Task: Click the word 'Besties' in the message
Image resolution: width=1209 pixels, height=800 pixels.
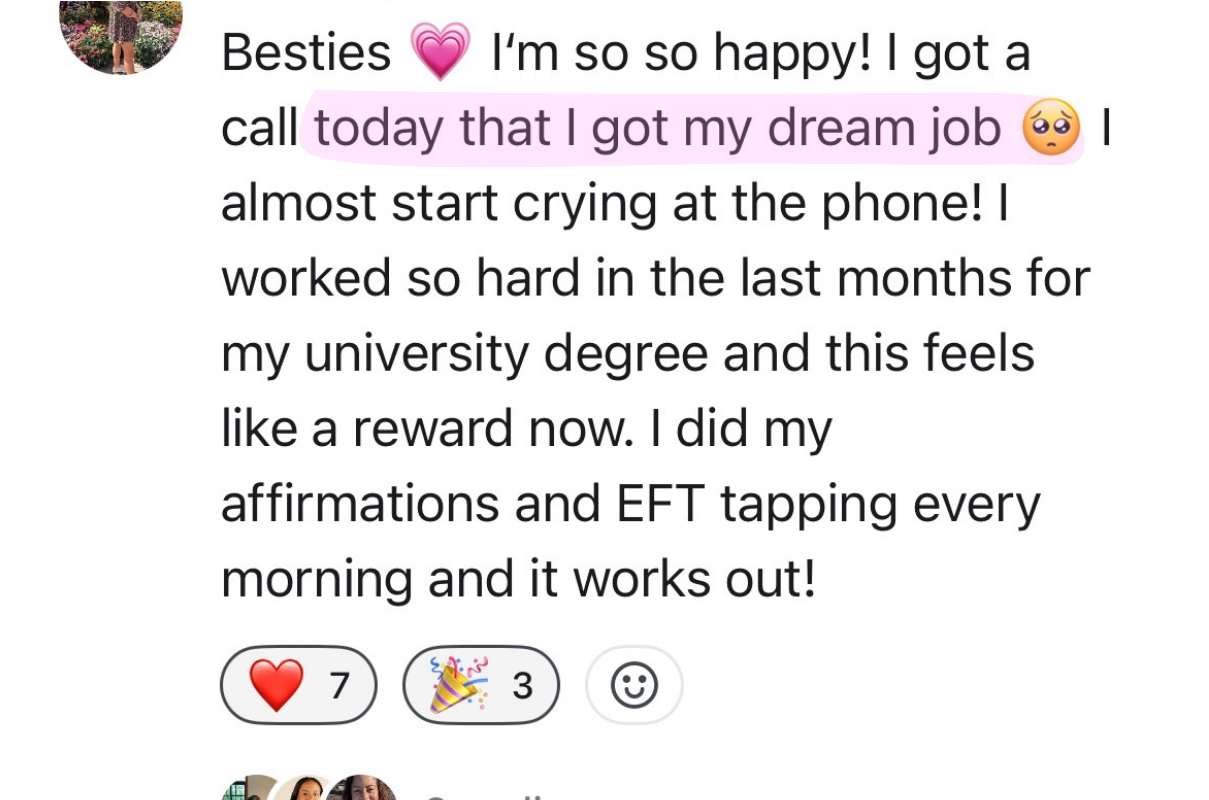Action: click(306, 53)
